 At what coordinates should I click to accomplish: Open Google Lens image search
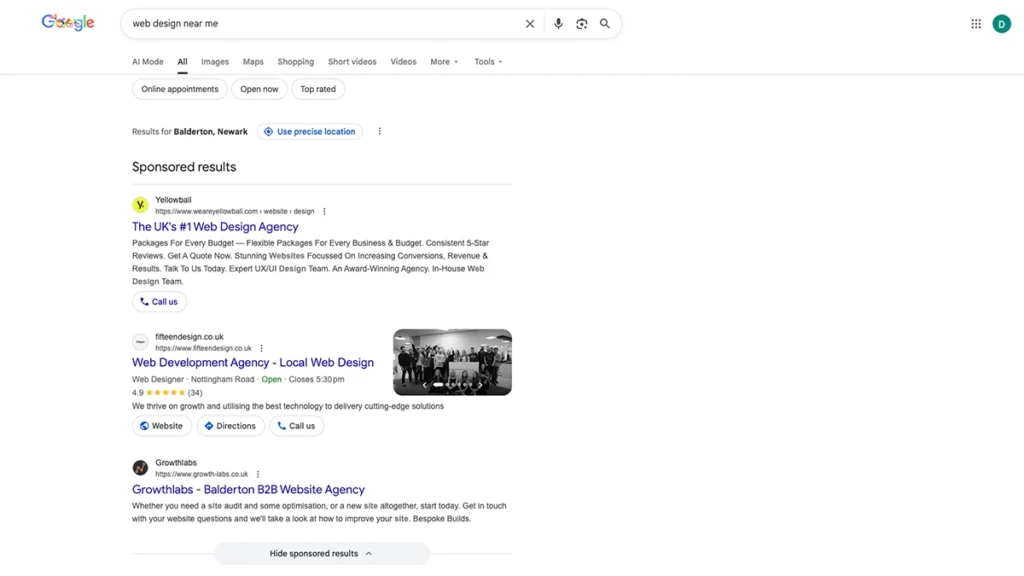[581, 23]
